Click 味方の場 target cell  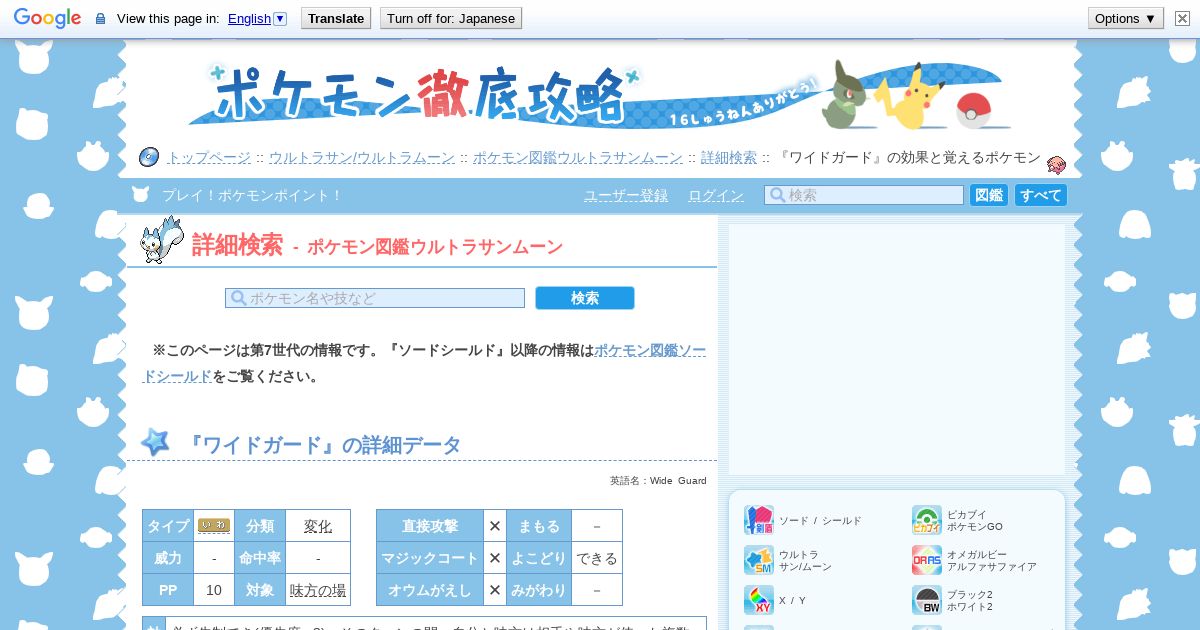(x=318, y=590)
